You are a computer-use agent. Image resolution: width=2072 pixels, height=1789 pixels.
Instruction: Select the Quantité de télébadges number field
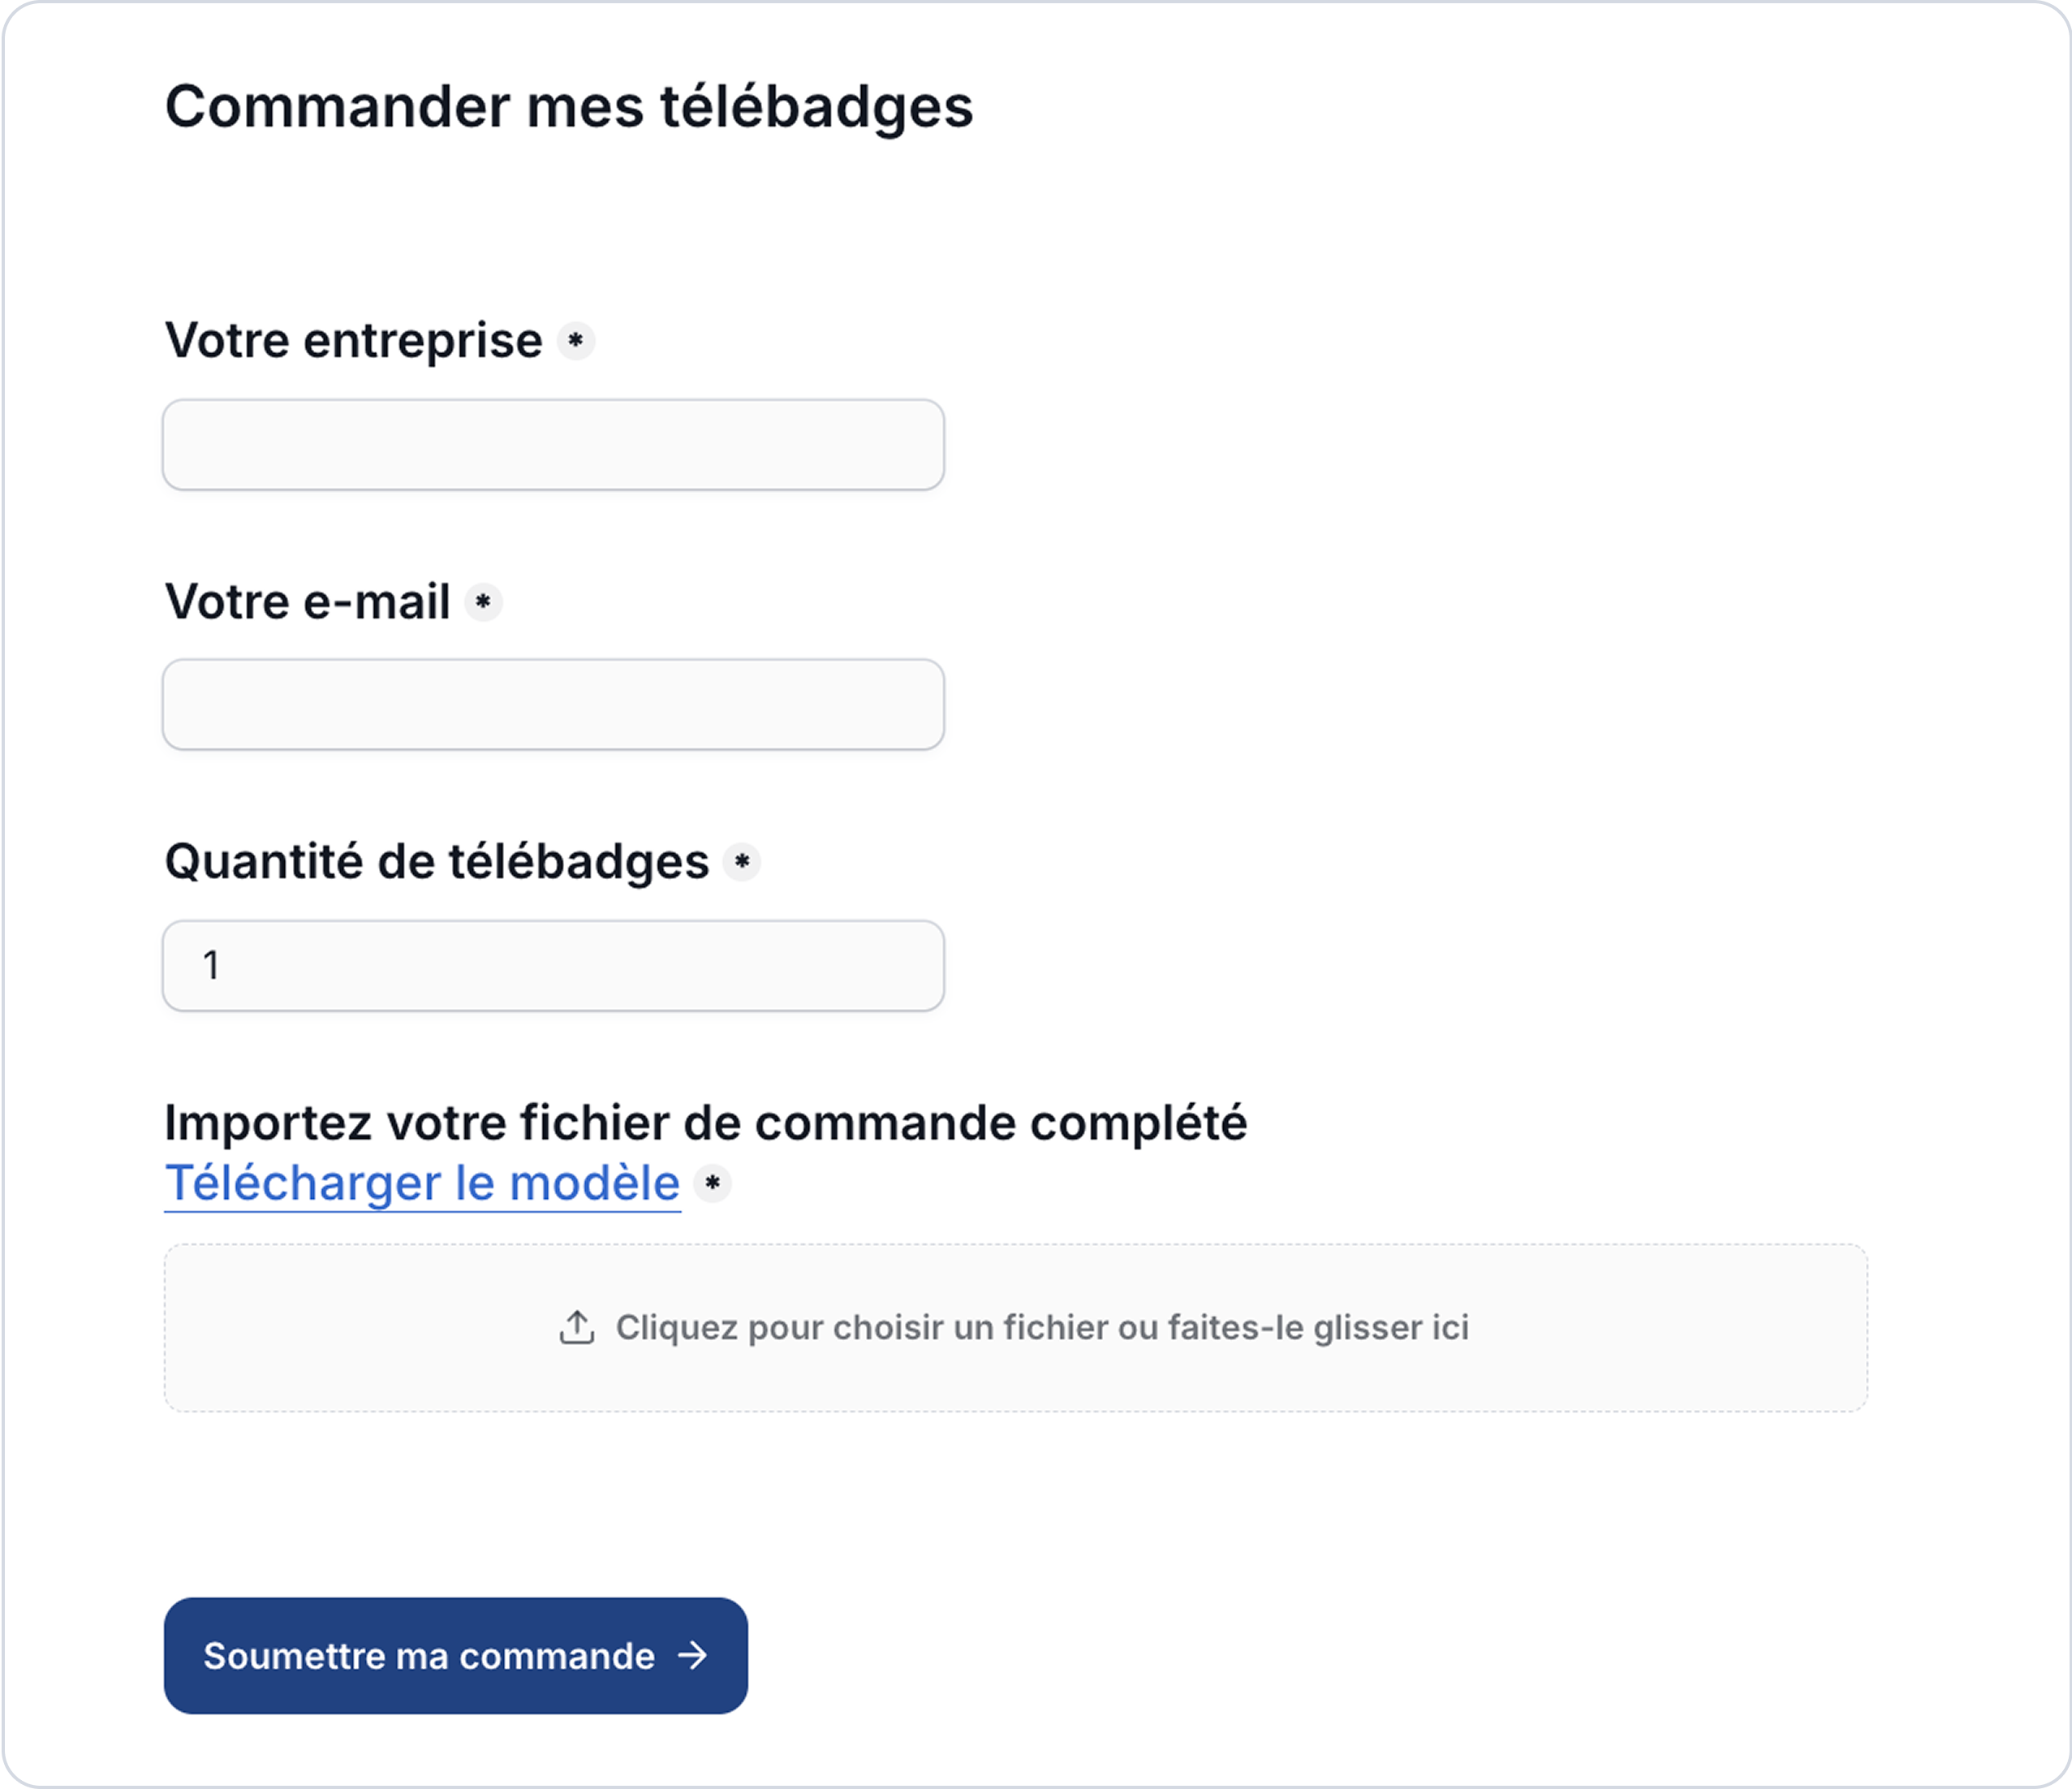coord(553,966)
